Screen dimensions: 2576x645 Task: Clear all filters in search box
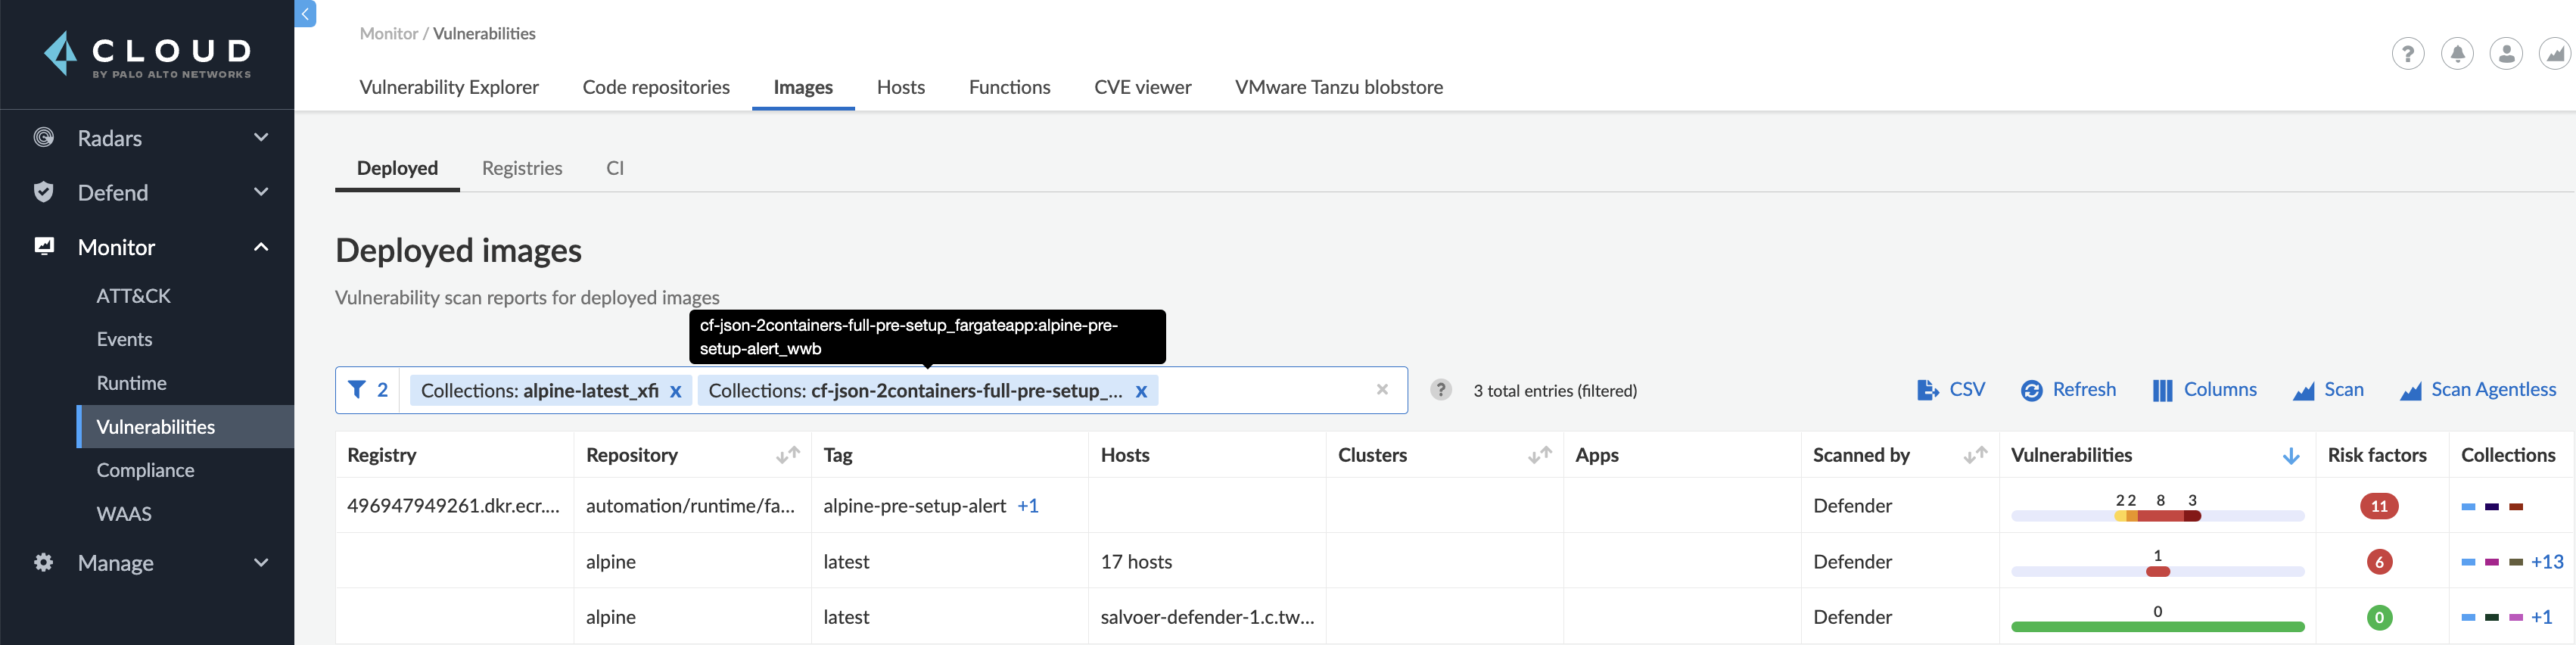(x=1382, y=390)
